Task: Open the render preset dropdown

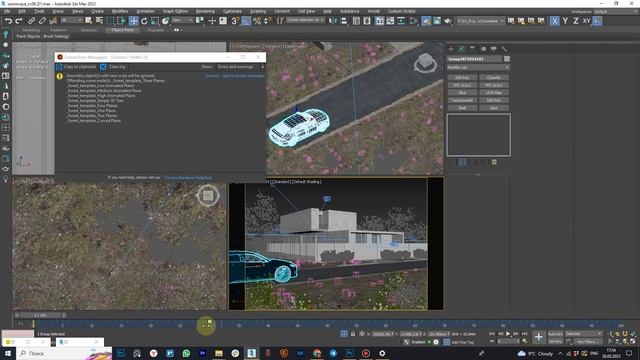Action: [480, 21]
